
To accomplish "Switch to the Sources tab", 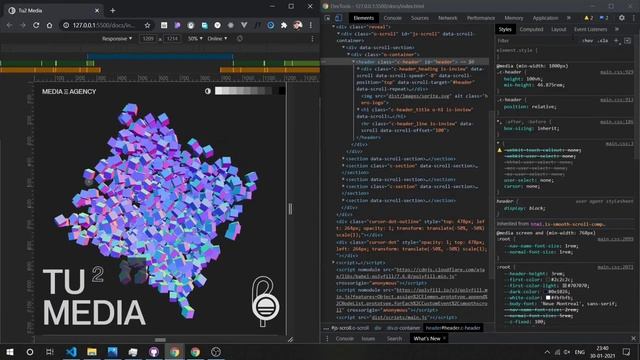I will tap(420, 18).
